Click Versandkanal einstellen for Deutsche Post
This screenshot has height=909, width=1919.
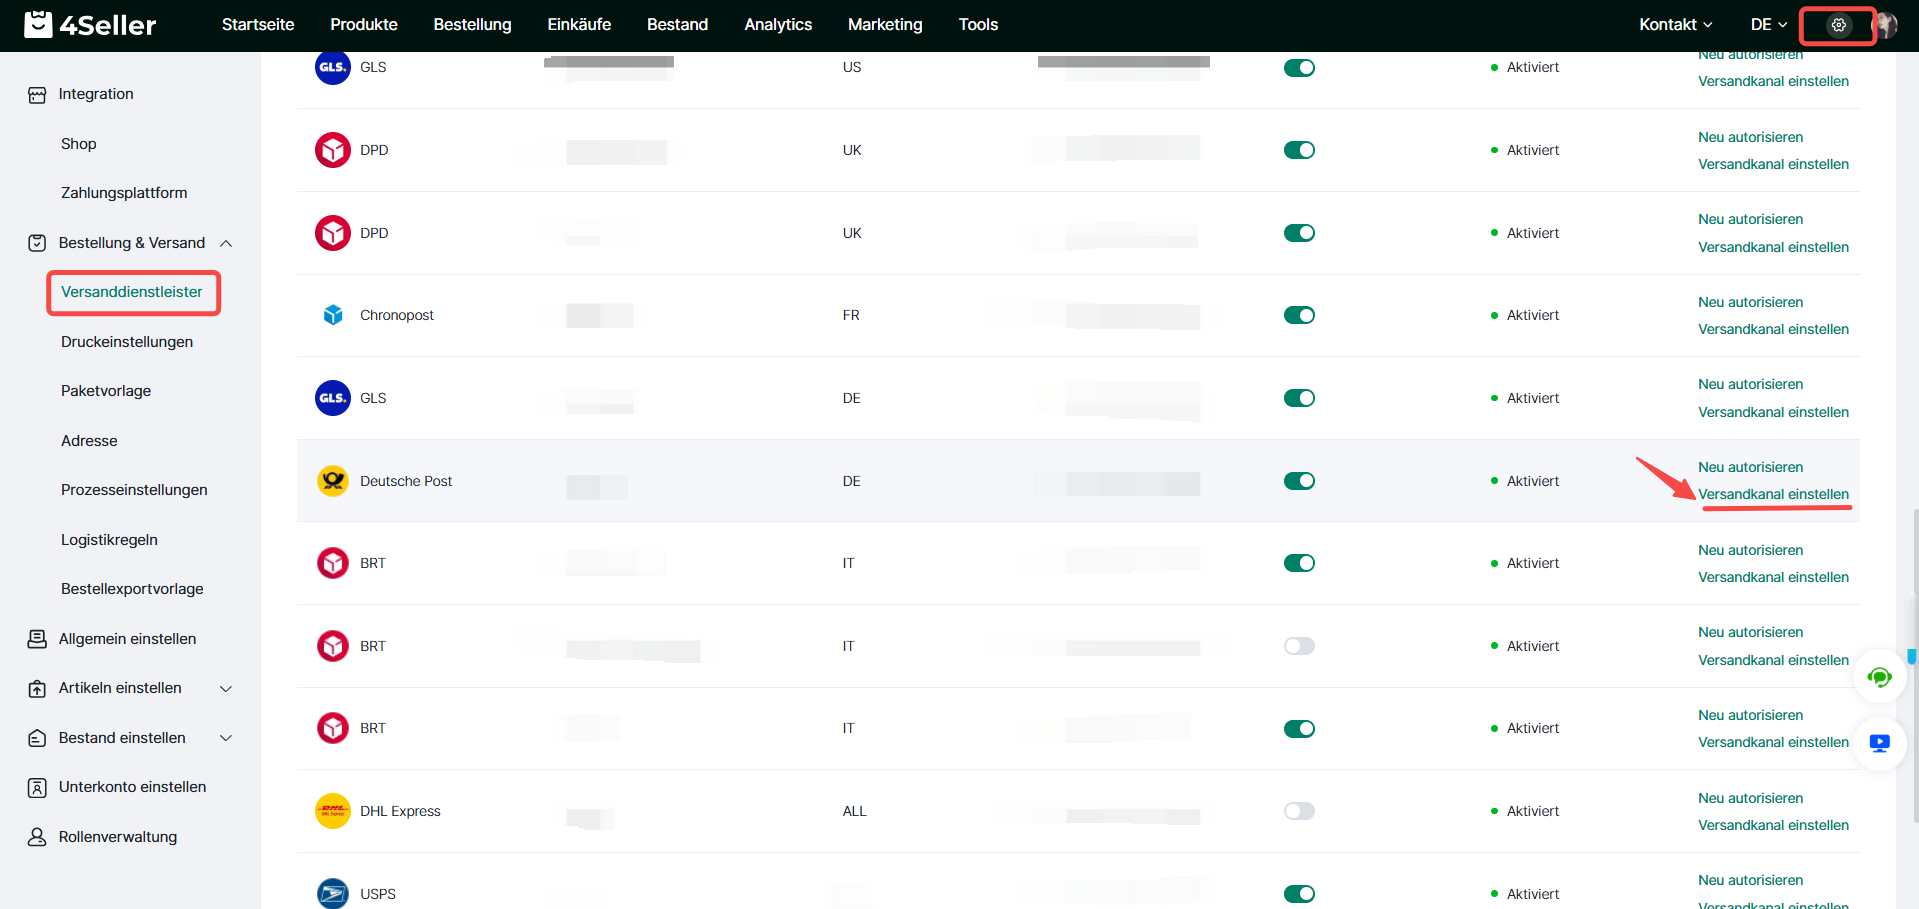coord(1773,494)
